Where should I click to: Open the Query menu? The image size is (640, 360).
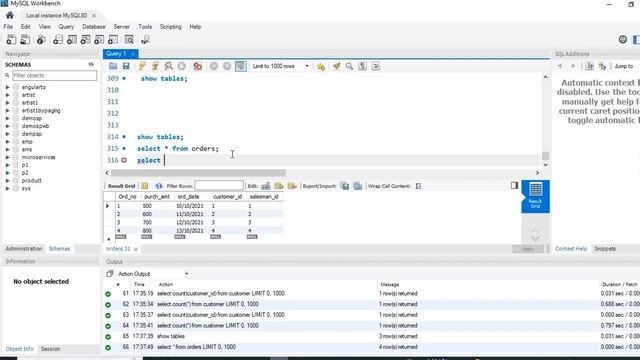66,27
